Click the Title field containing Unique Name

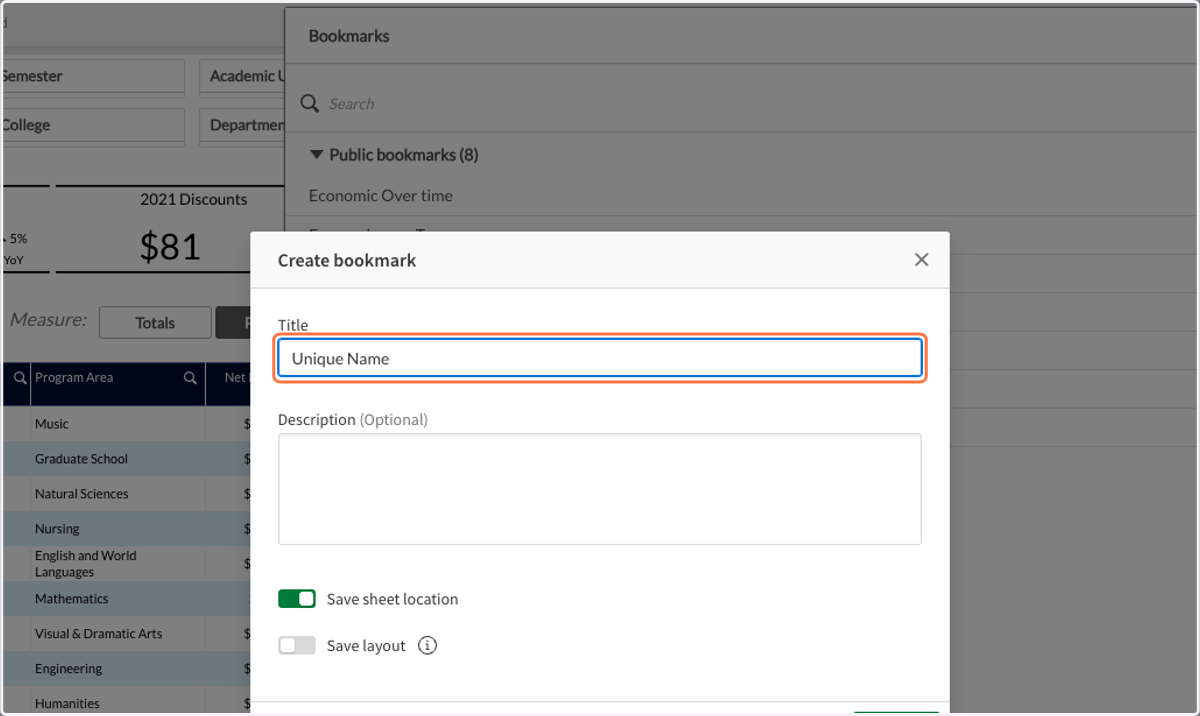pyautogui.click(x=600, y=358)
